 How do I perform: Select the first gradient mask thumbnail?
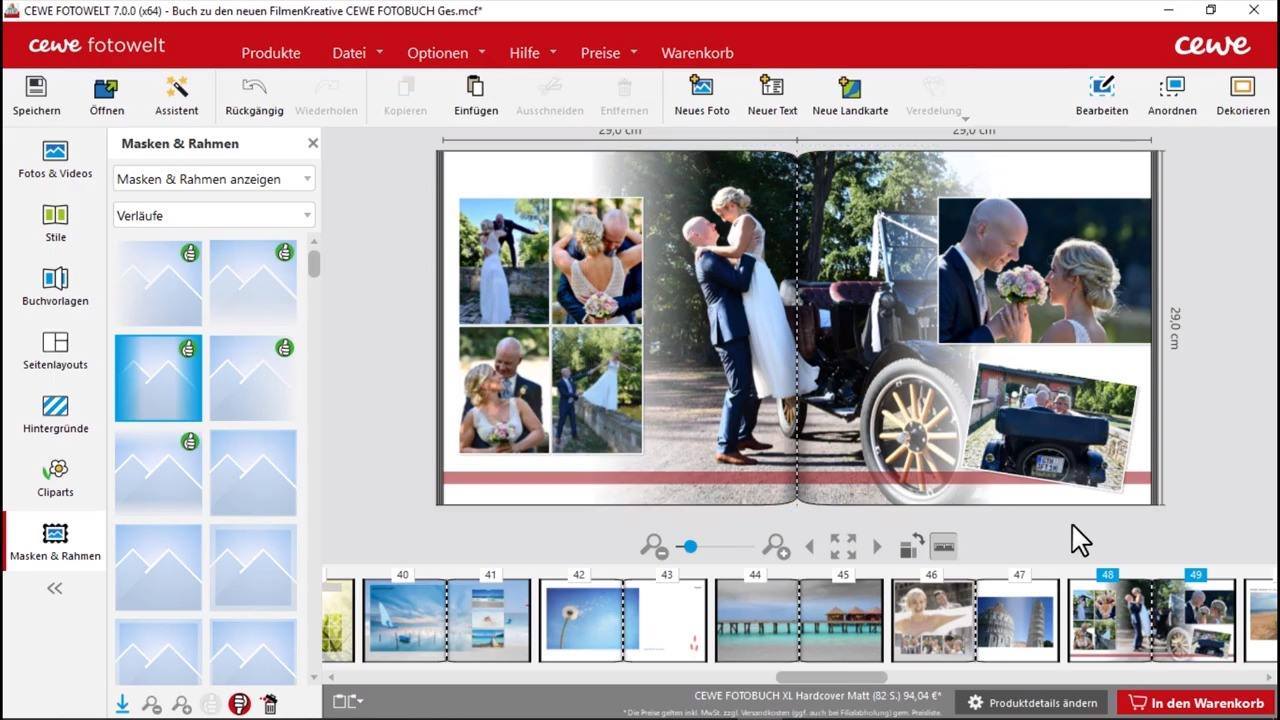(158, 283)
